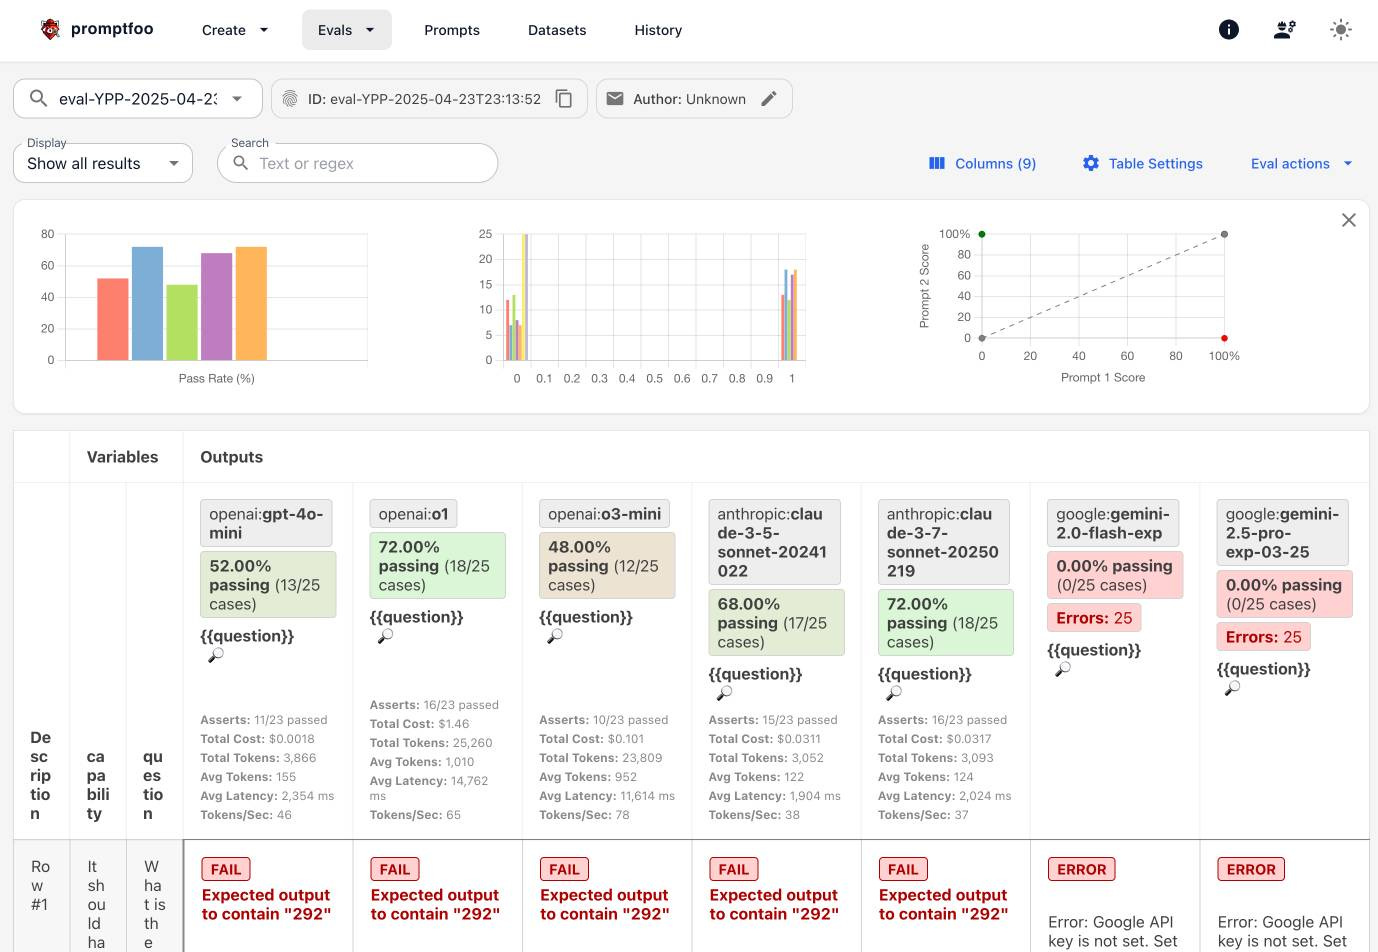Click the search magnifier in eval selector
This screenshot has width=1378, height=952.
38,98
